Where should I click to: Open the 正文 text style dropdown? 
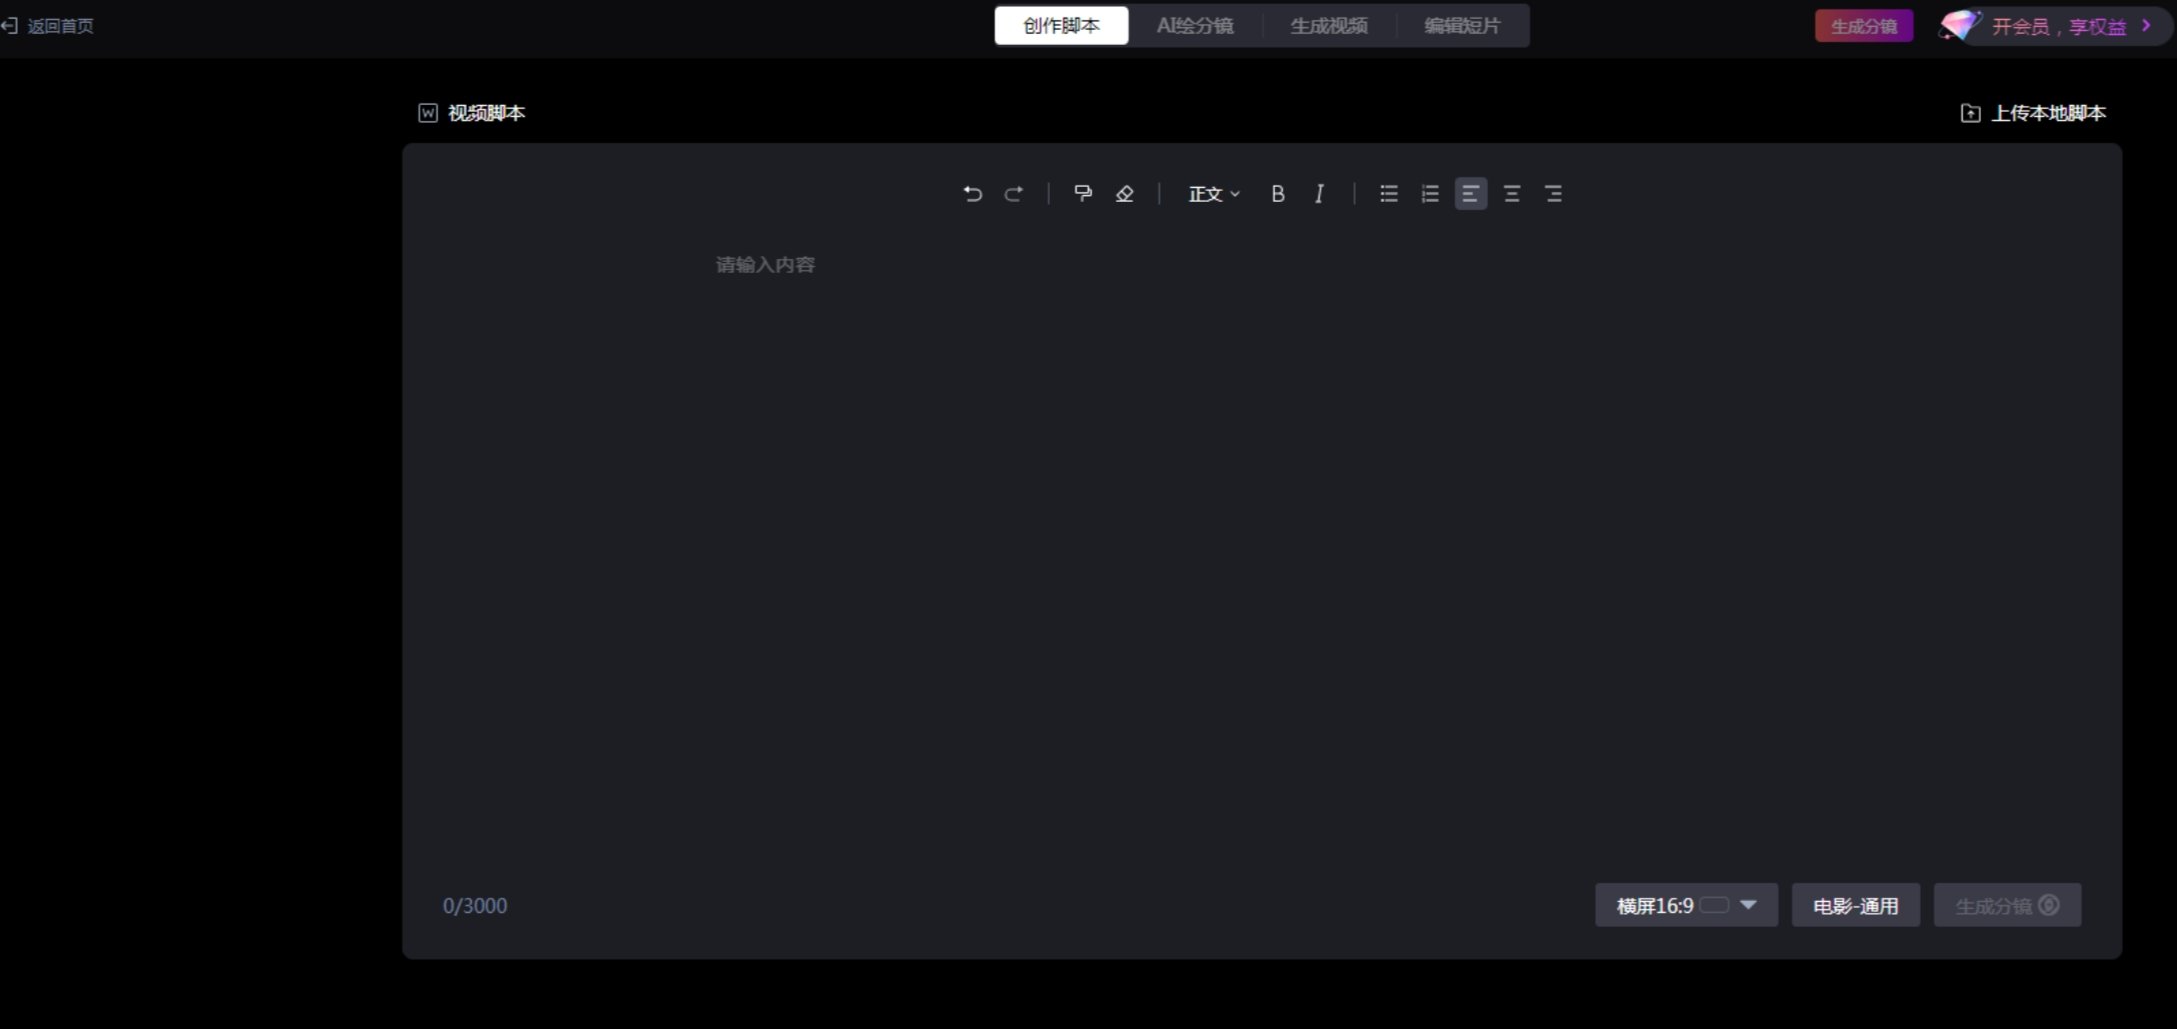(x=1213, y=193)
